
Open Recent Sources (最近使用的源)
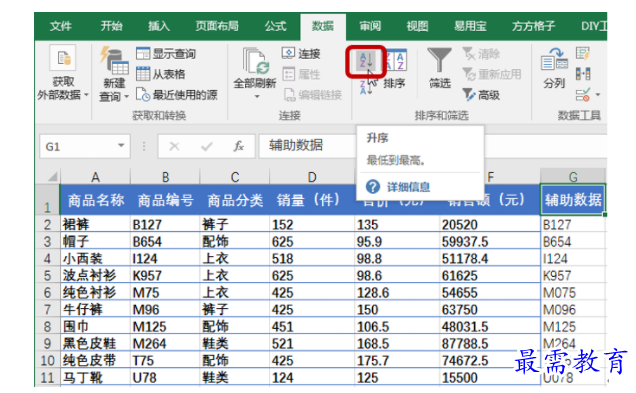(x=176, y=95)
